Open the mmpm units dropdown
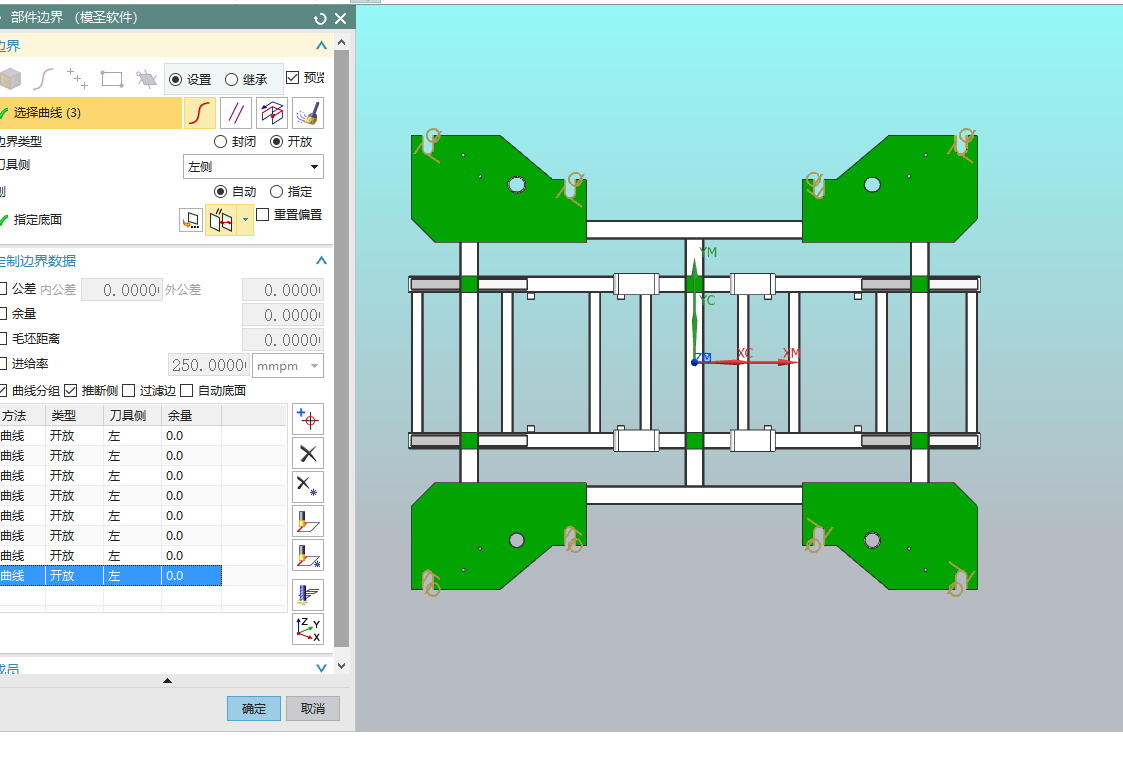The image size is (1123, 760). click(288, 365)
